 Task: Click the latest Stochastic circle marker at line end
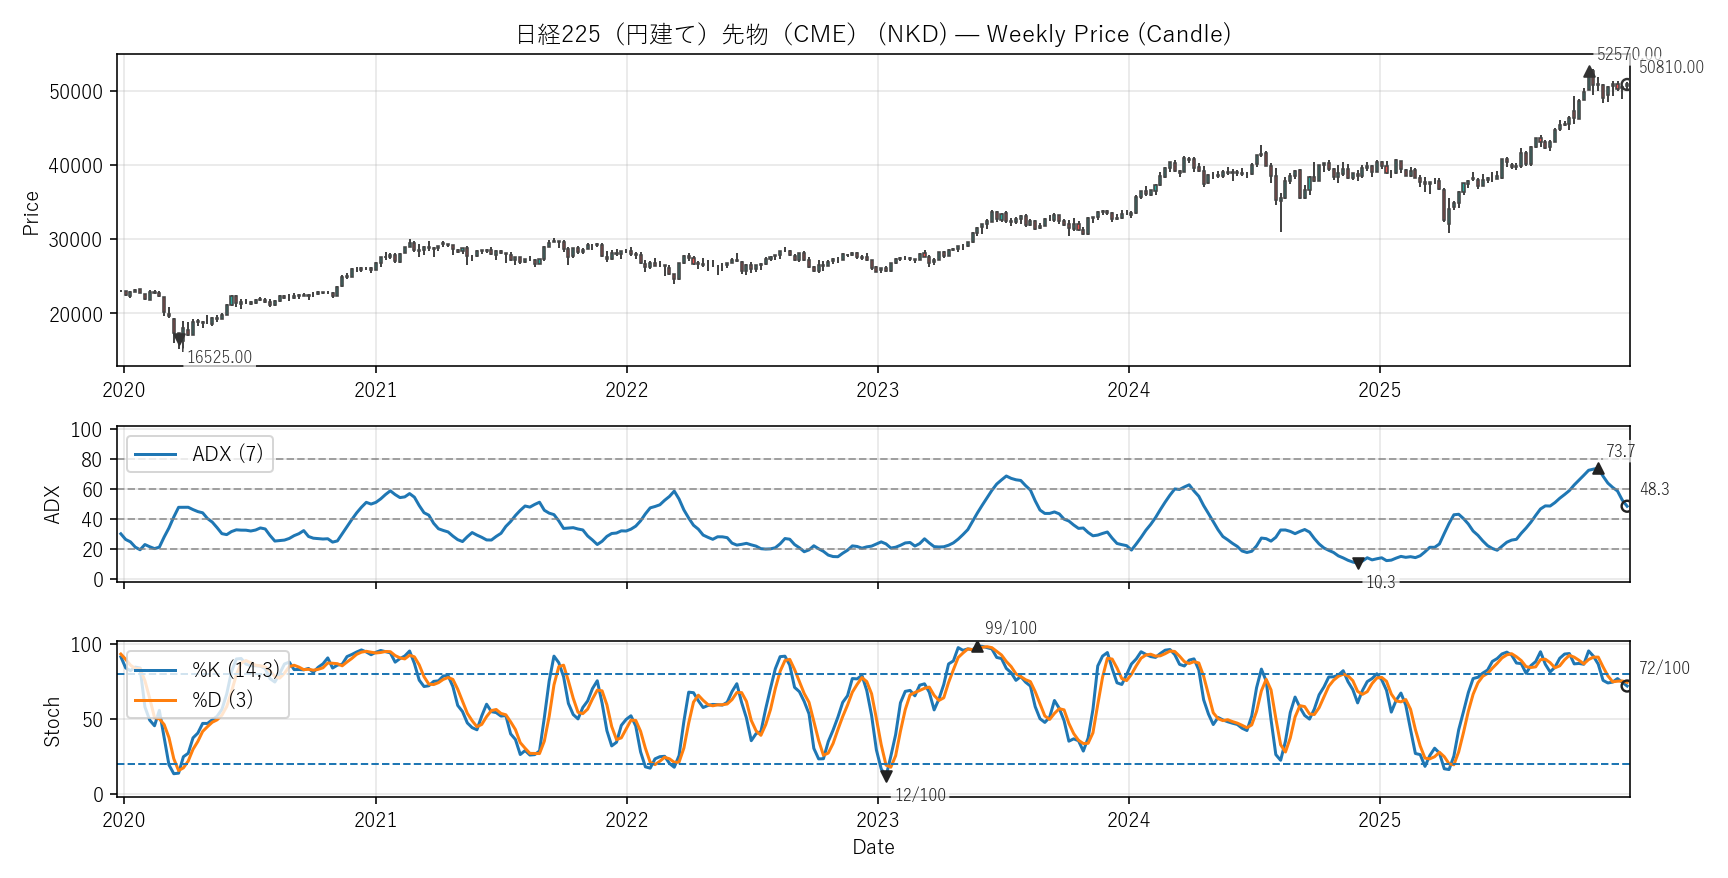pos(1627,686)
